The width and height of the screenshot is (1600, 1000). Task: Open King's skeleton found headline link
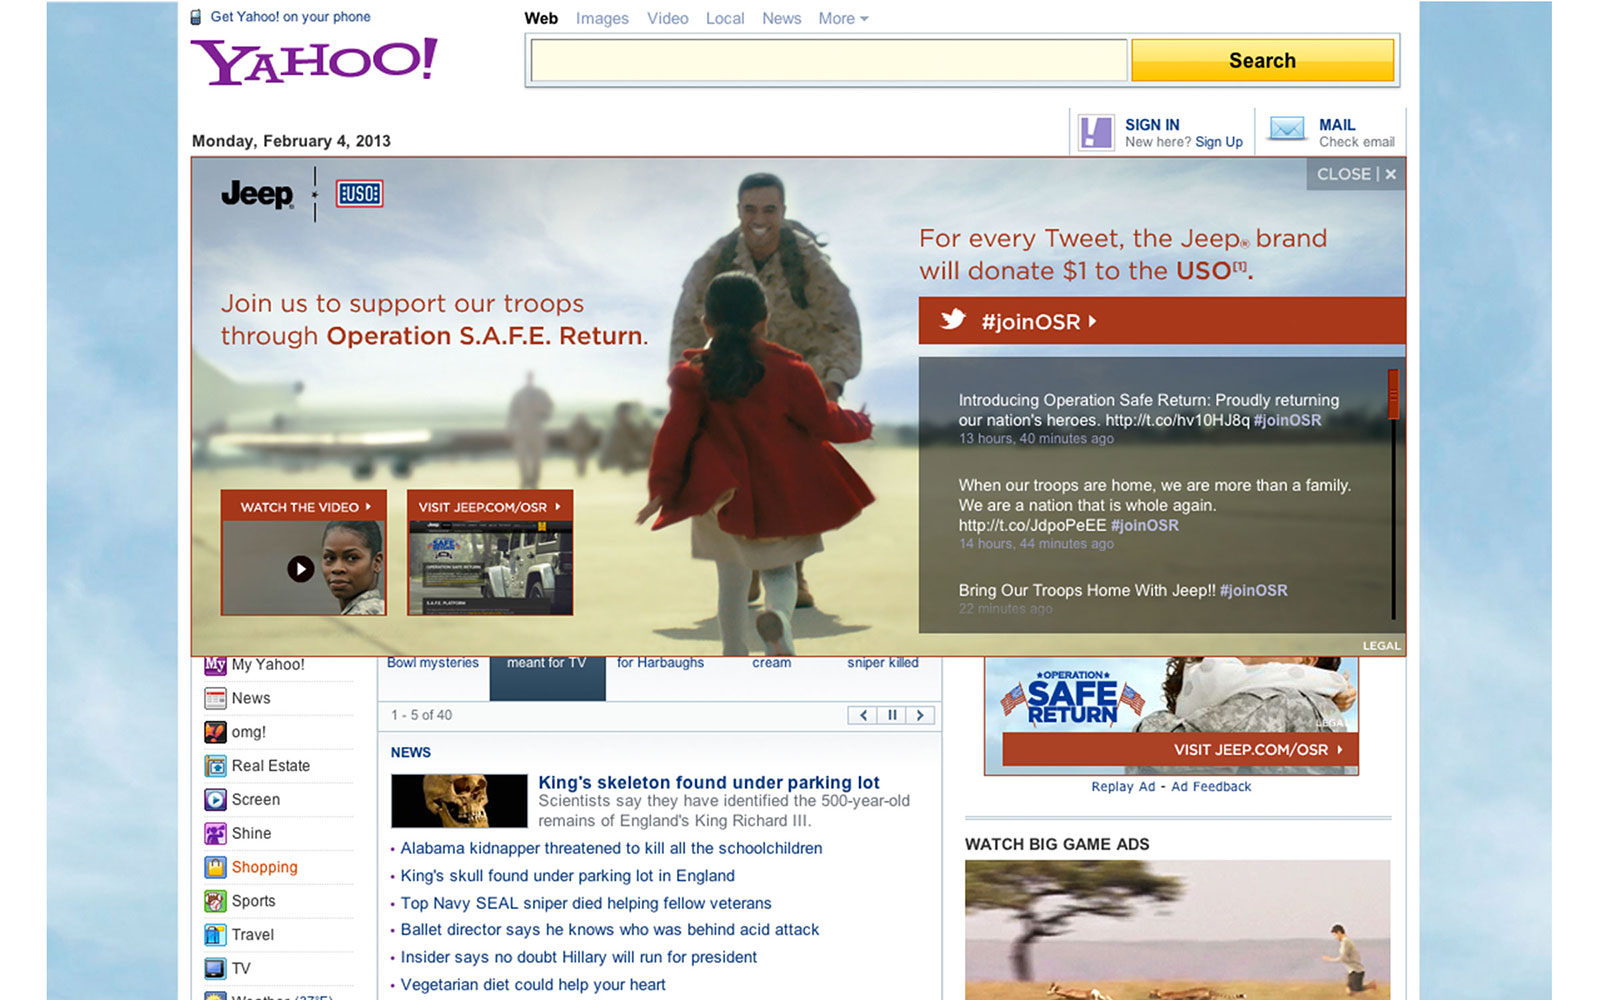click(x=708, y=782)
